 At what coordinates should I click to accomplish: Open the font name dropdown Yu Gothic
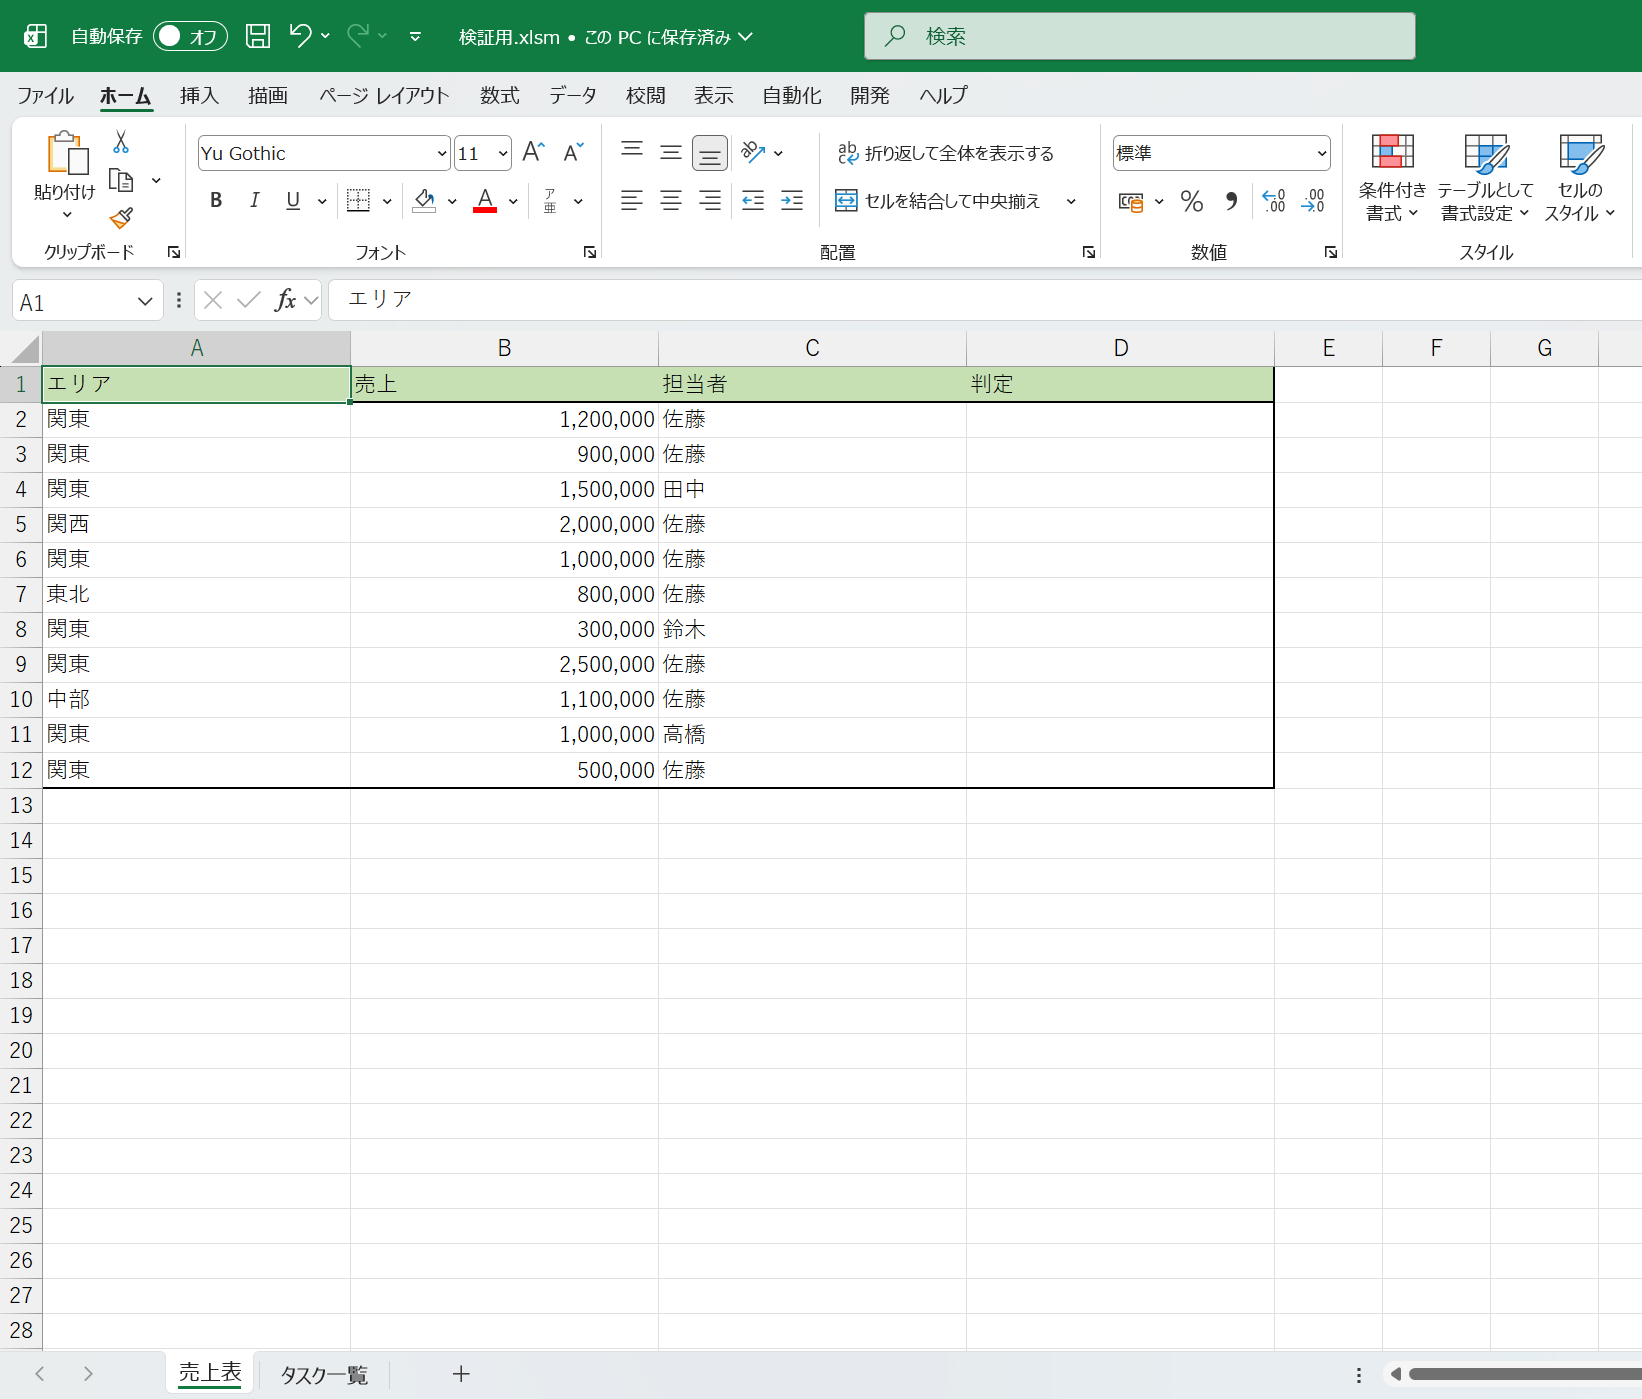442,153
